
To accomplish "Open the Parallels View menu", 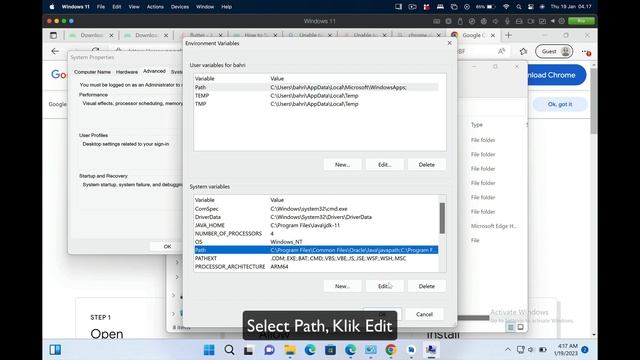I will pyautogui.click(x=134, y=7).
